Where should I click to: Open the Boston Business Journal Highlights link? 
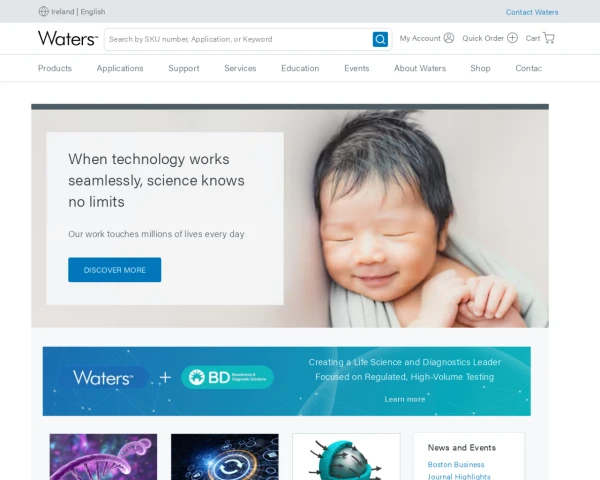coord(459,470)
